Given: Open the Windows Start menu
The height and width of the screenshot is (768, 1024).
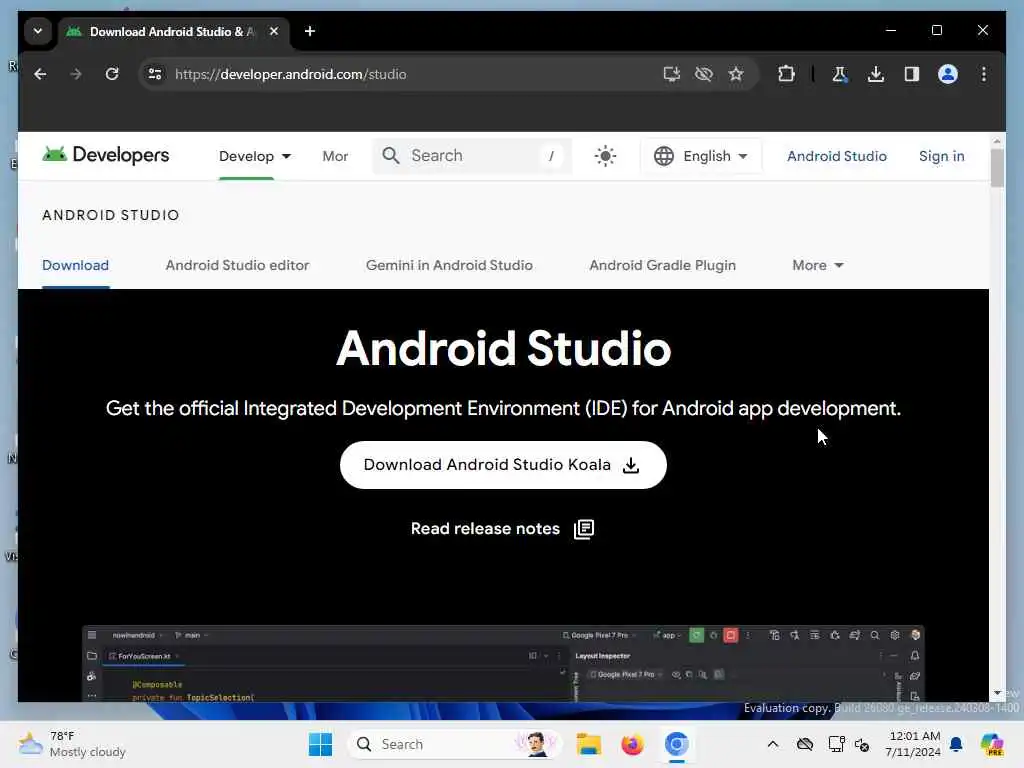Looking at the screenshot, I should (x=320, y=744).
